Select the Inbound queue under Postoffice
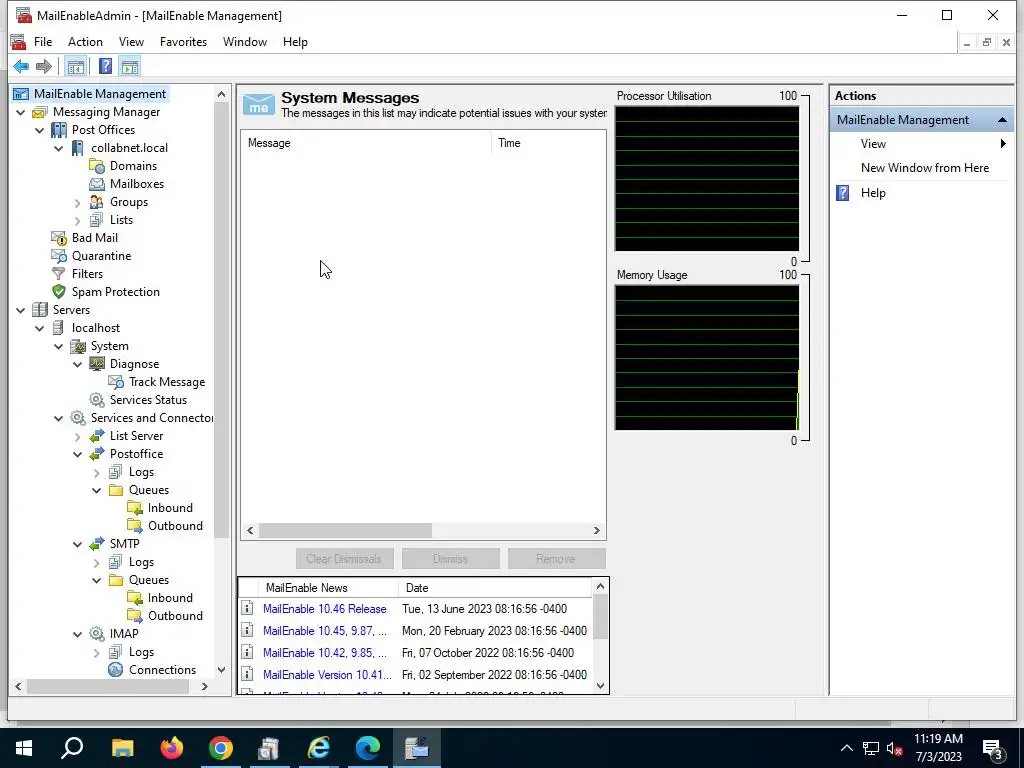 (x=170, y=508)
